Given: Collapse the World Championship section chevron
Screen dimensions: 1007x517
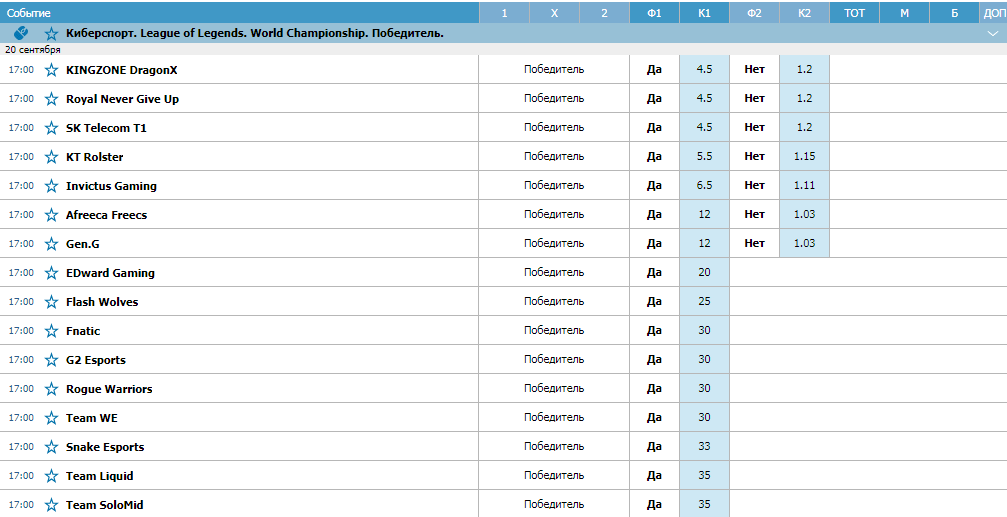Looking at the screenshot, I should point(993,33).
